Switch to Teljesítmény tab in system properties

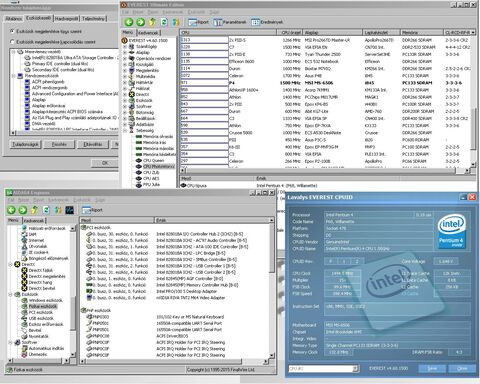click(93, 19)
